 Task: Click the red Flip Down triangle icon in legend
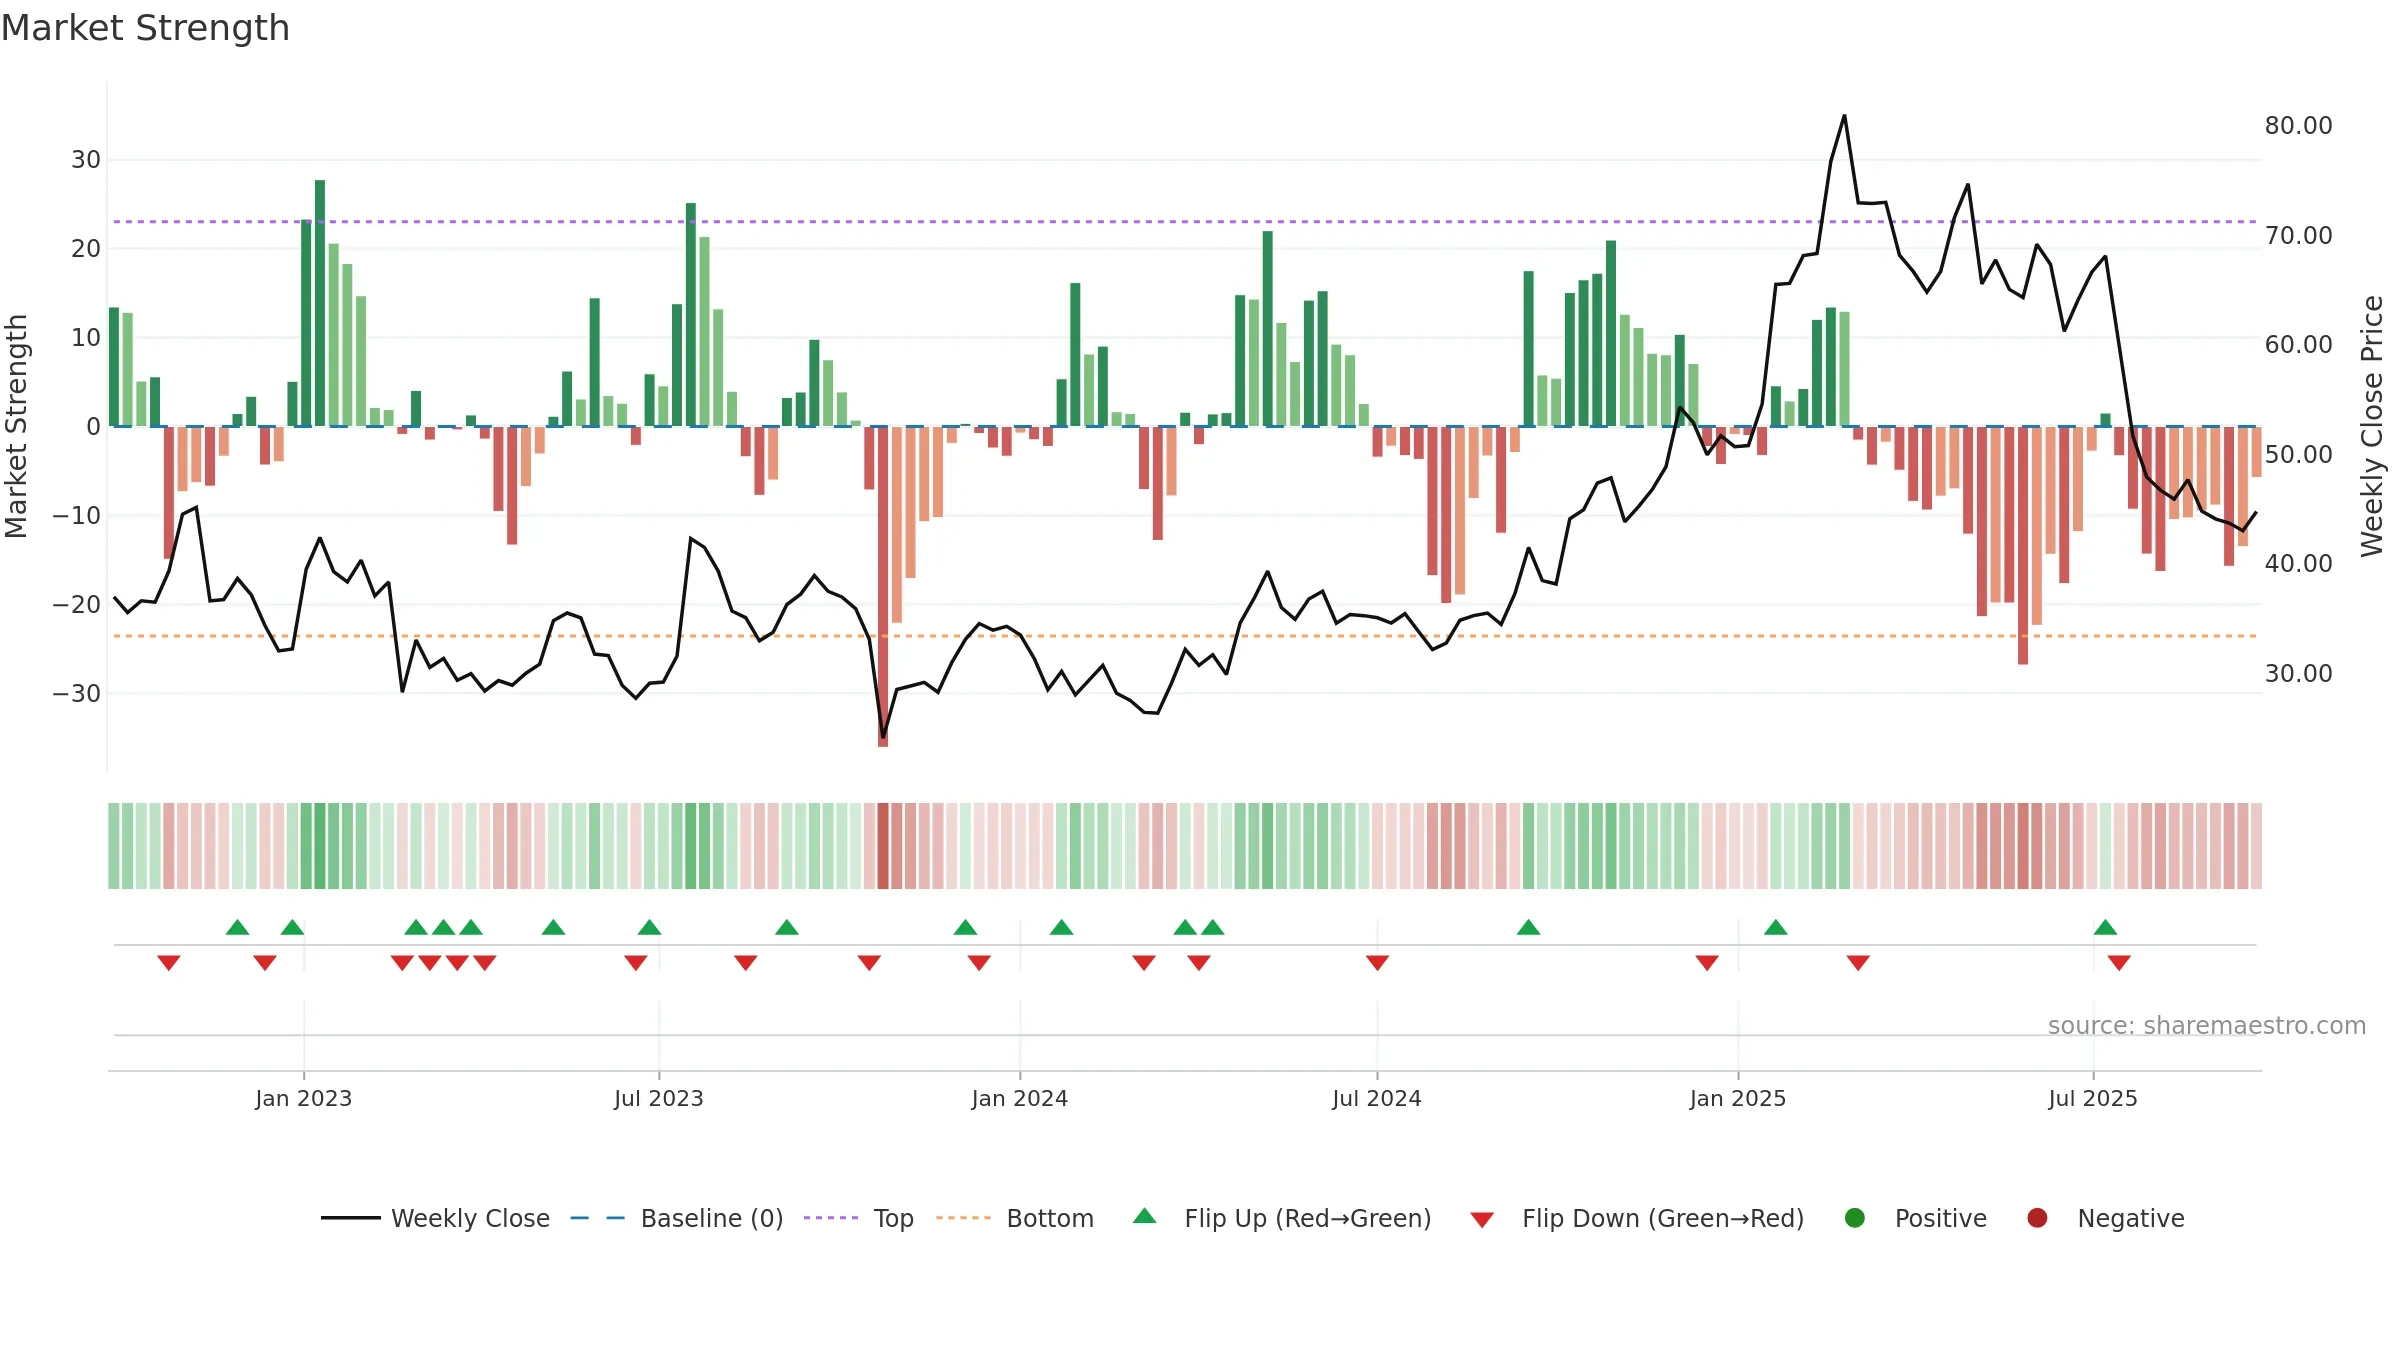pyautogui.click(x=1483, y=1220)
